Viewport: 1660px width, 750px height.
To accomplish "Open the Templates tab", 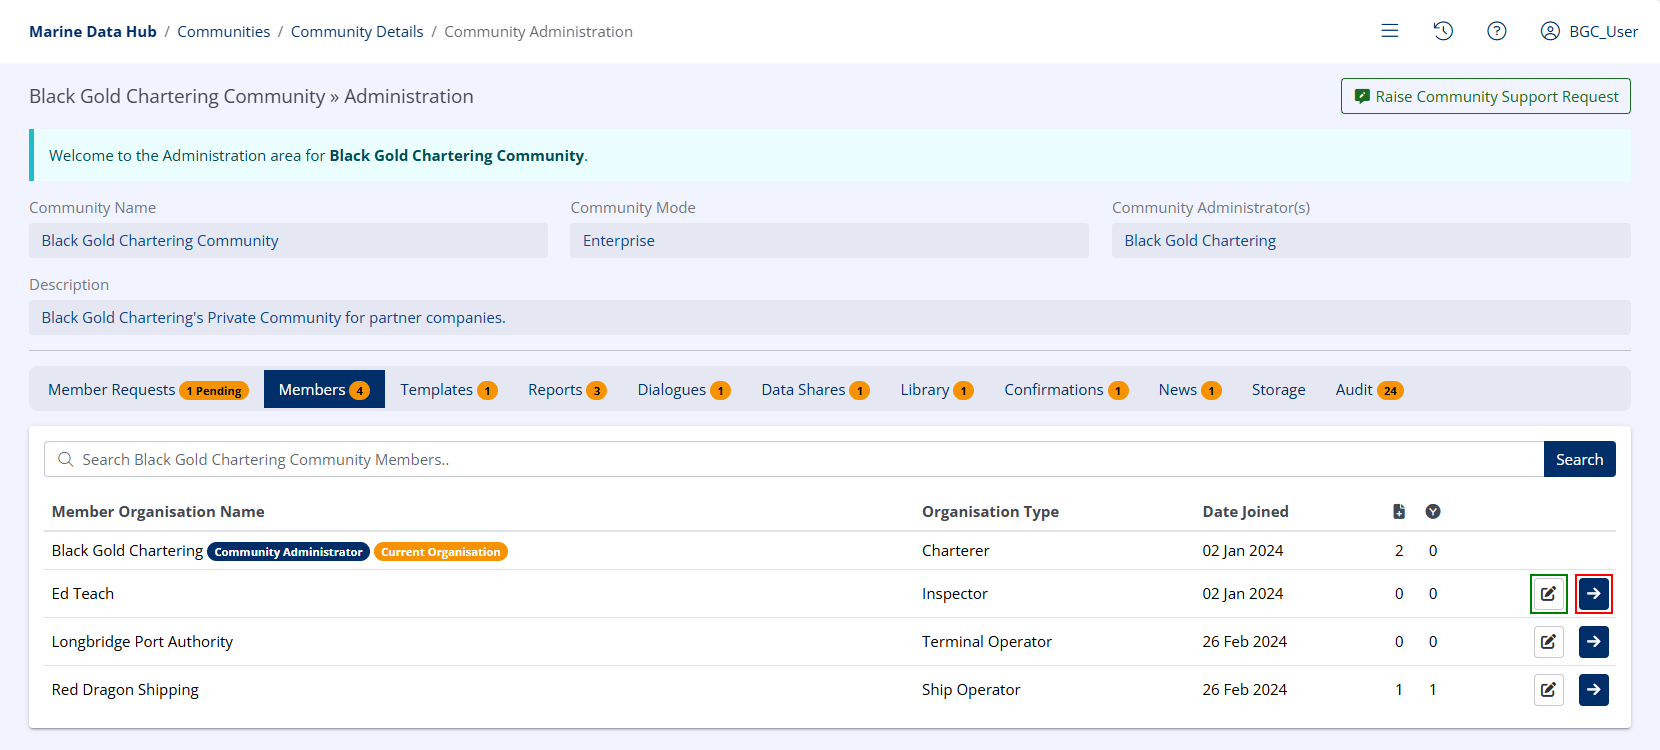I will coord(448,390).
